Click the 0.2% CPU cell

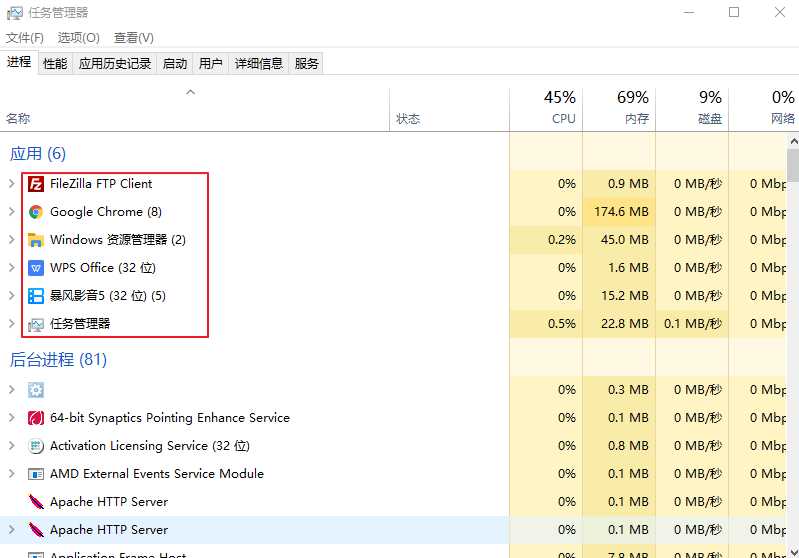click(x=546, y=240)
